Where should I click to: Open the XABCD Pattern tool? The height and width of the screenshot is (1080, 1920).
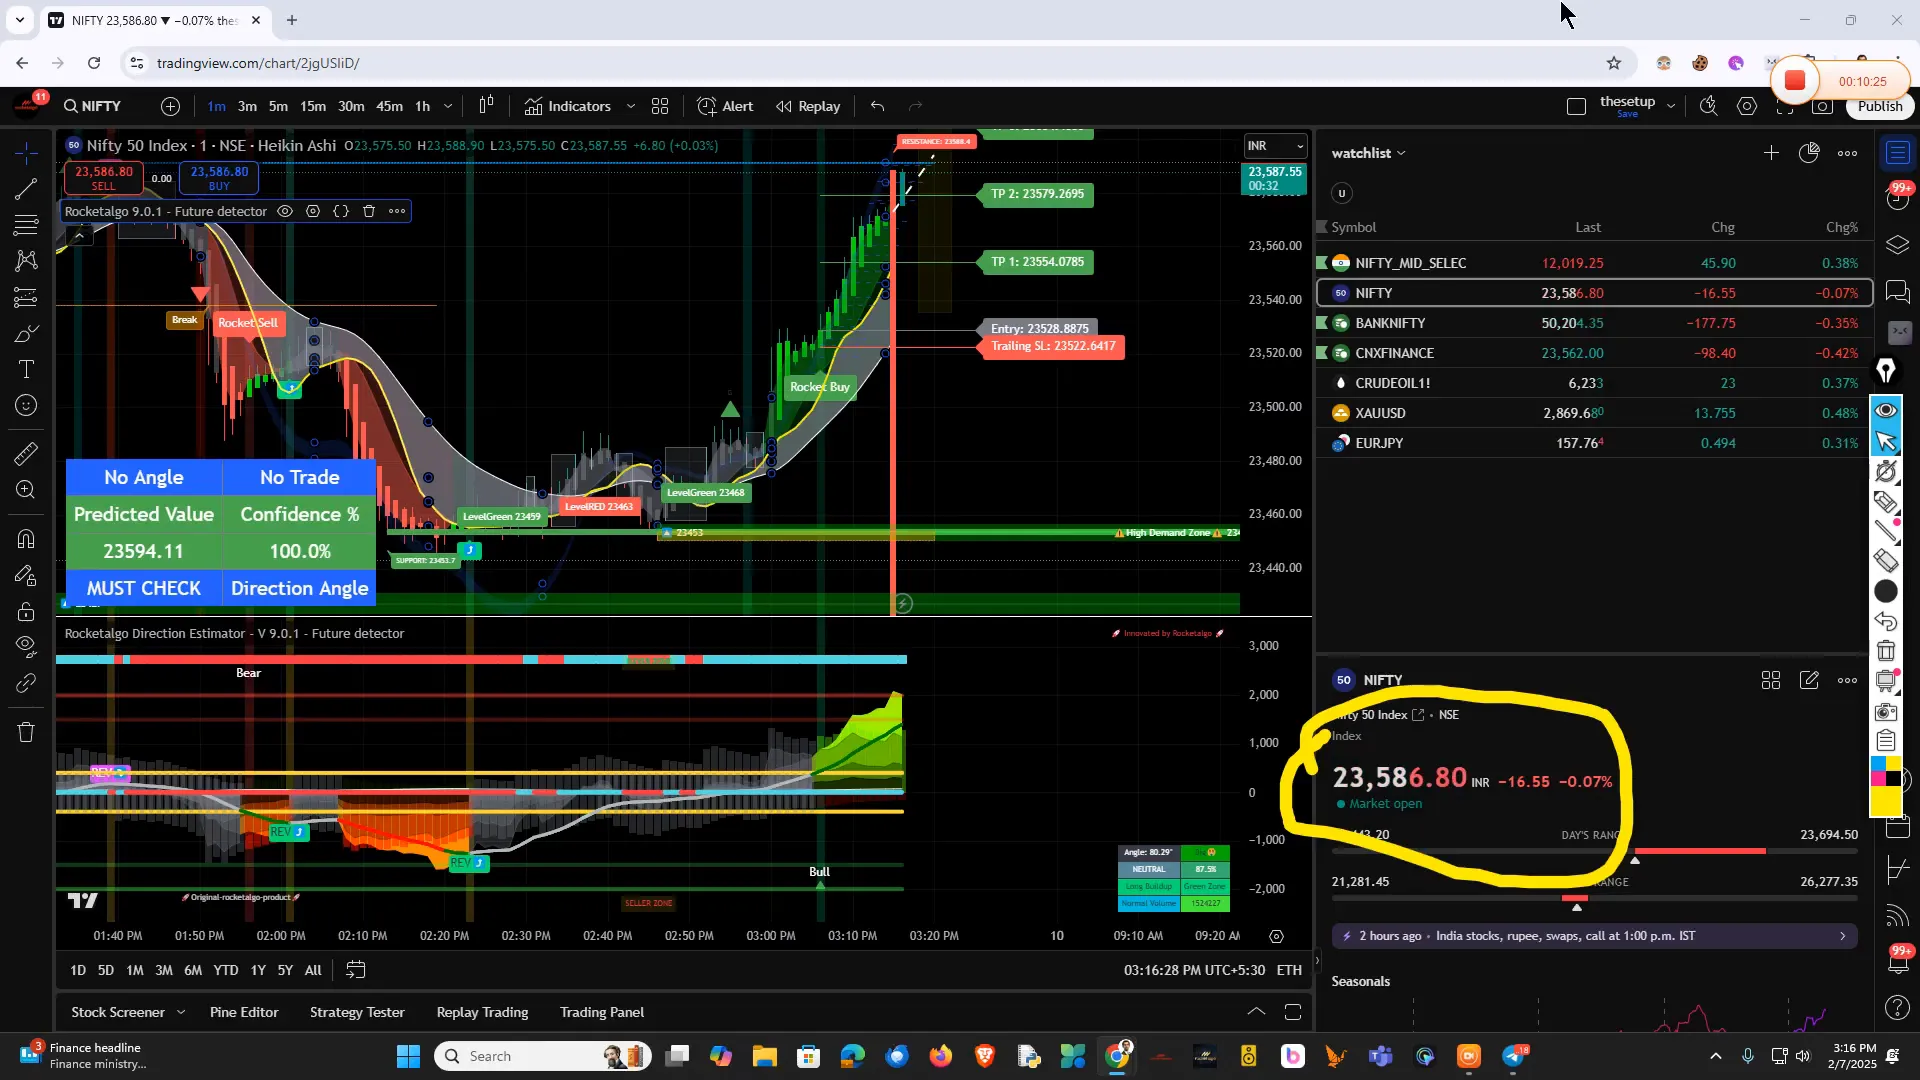coord(25,261)
